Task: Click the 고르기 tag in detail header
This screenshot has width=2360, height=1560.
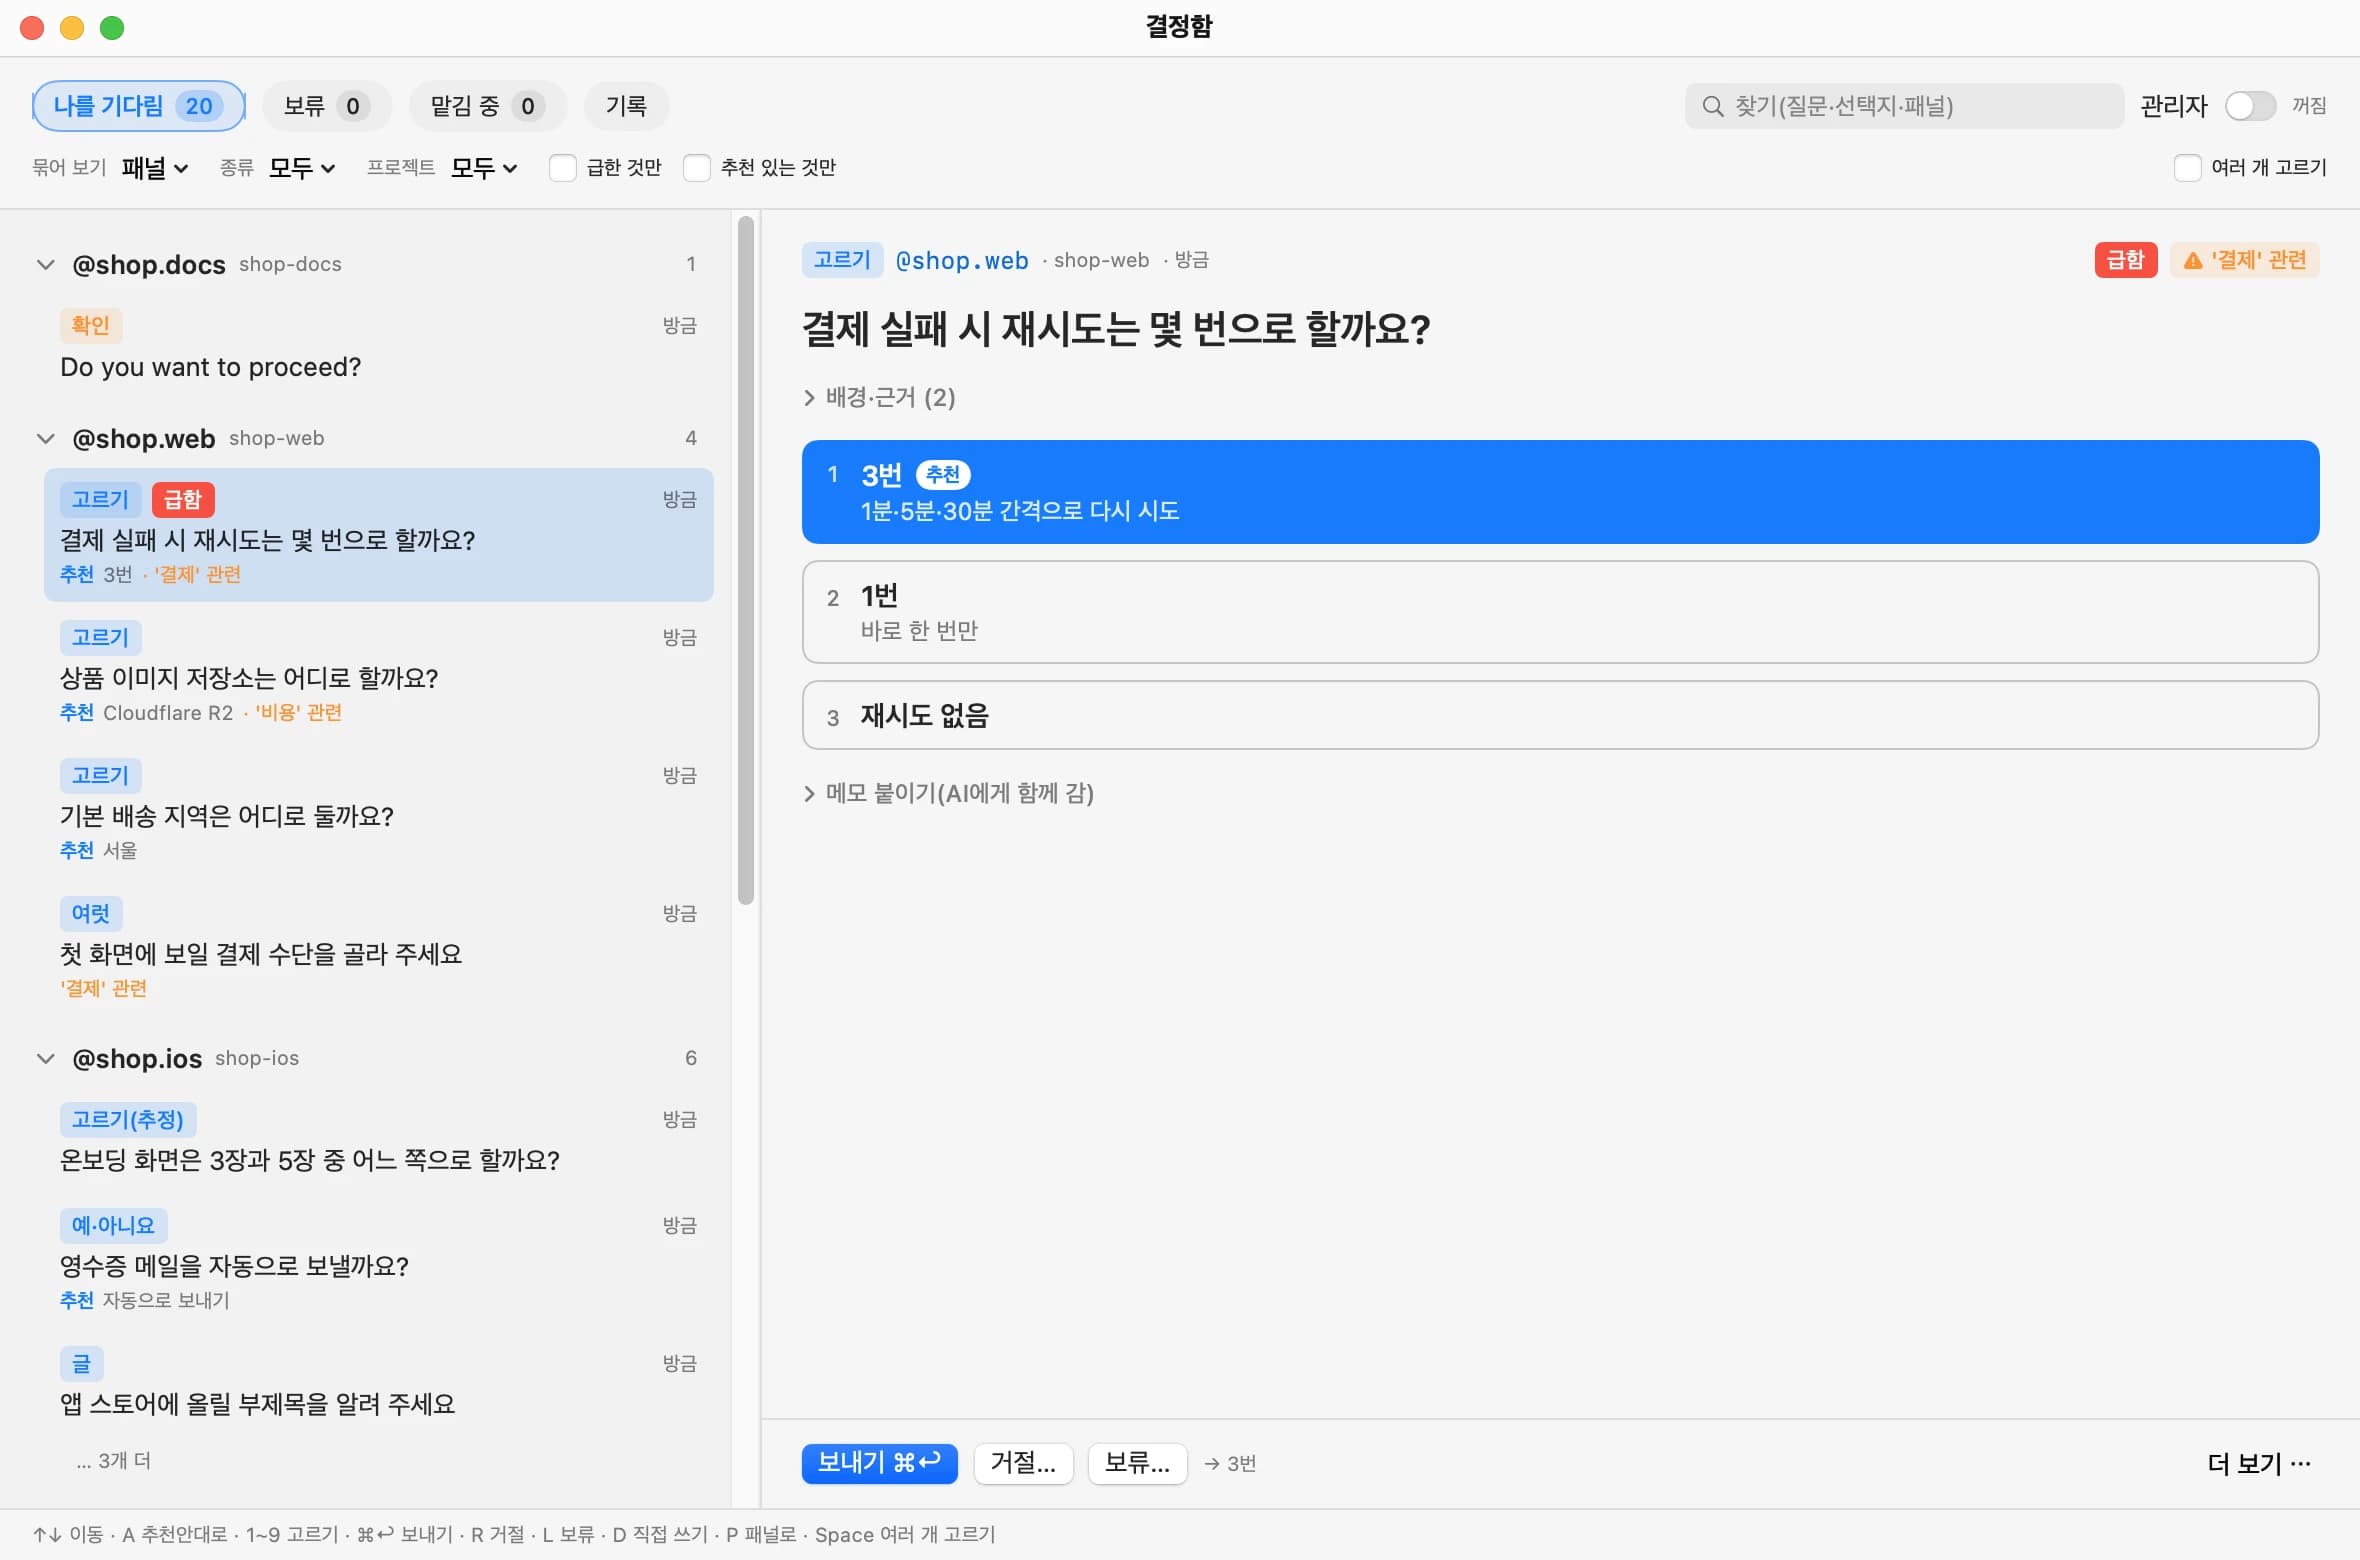Action: [x=842, y=260]
